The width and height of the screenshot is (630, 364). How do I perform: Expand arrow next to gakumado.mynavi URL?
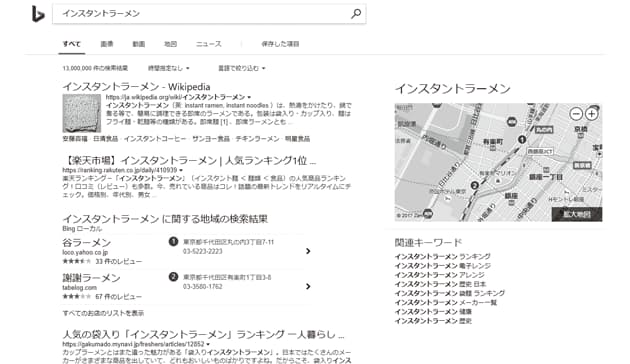click(208, 344)
